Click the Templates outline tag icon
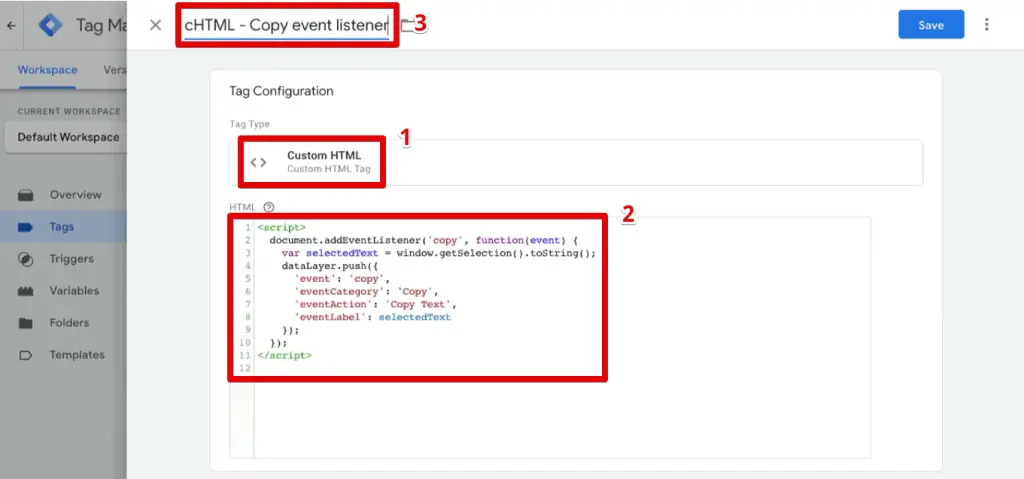The width and height of the screenshot is (1024, 479). point(25,355)
